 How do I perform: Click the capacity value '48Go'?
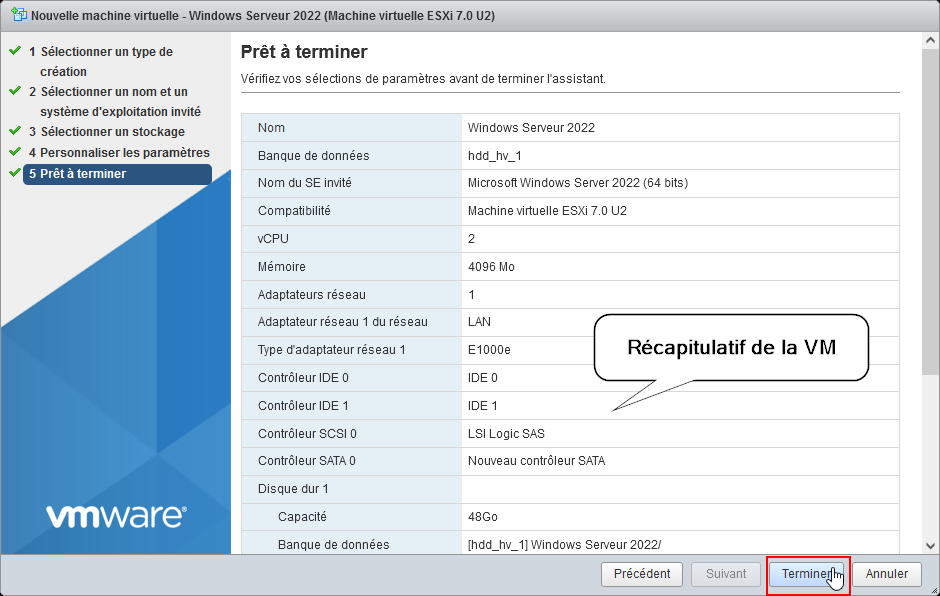point(483,517)
